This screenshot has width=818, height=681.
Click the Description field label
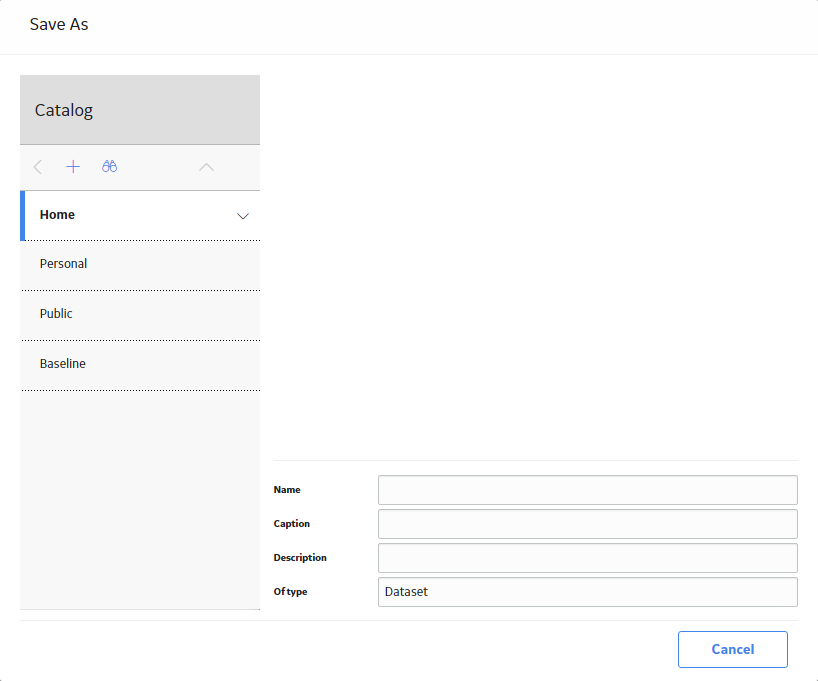pyautogui.click(x=300, y=558)
